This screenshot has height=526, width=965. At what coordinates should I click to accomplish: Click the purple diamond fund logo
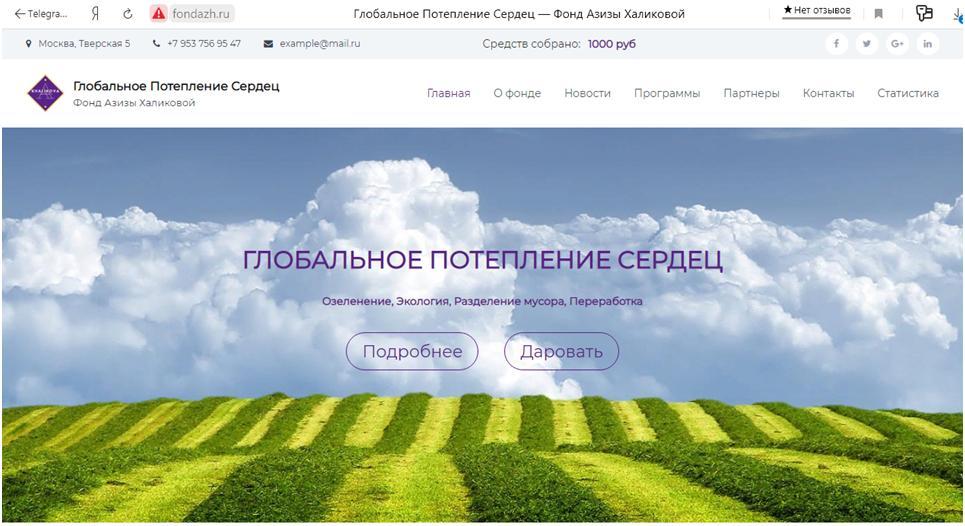pyautogui.click(x=46, y=93)
